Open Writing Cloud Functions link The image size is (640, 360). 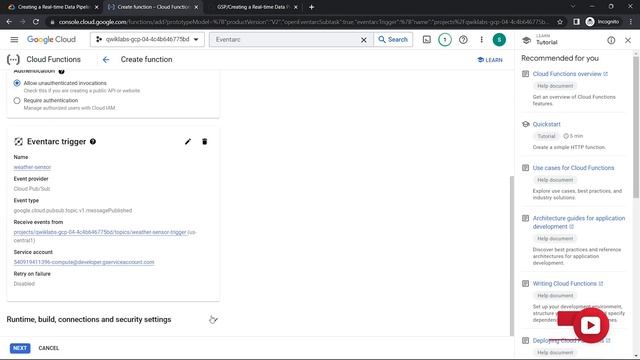pyautogui.click(x=568, y=283)
